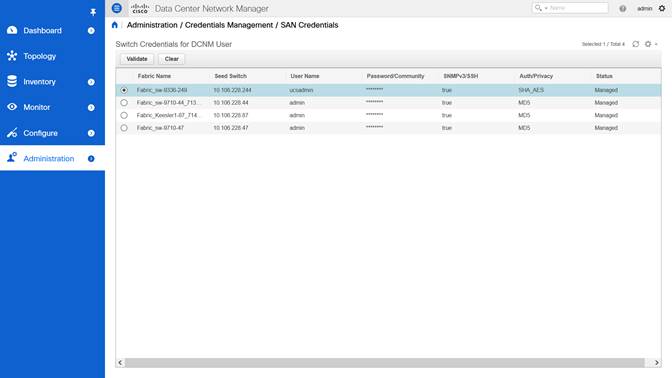This screenshot has height=378, width=672.
Task: Sort by Status column header
Action: 604,76
